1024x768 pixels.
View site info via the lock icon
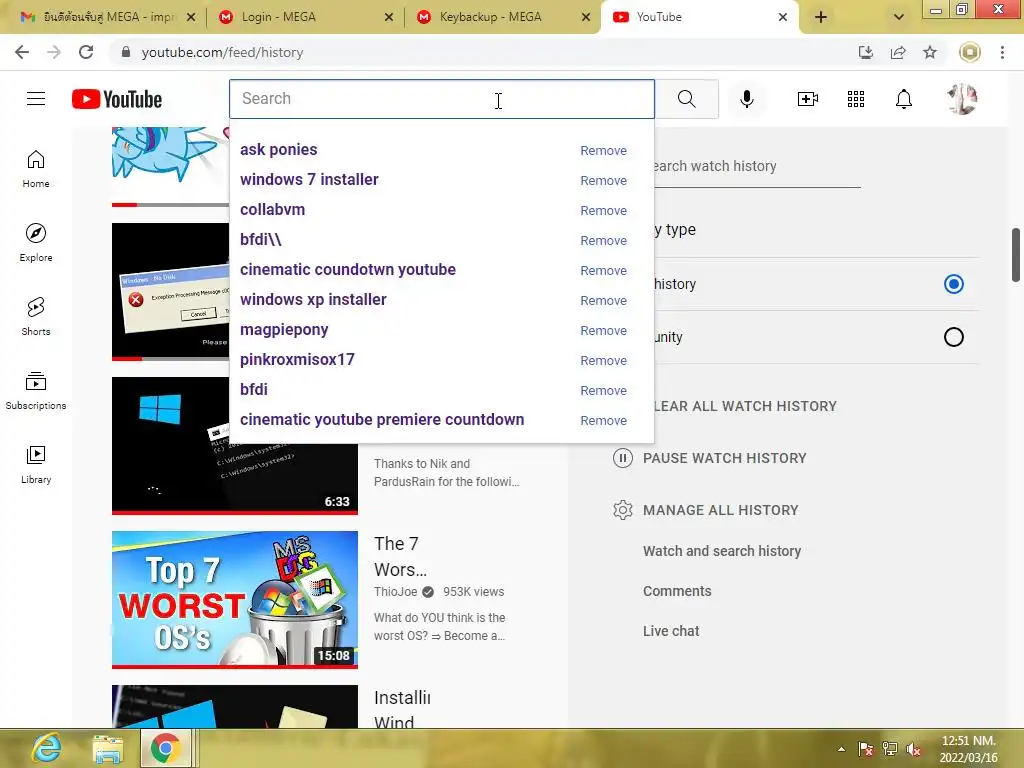pos(126,52)
